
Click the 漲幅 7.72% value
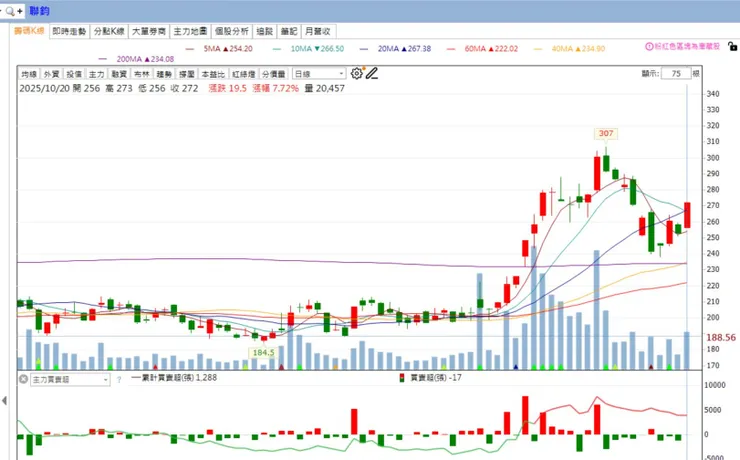[x=276, y=88]
